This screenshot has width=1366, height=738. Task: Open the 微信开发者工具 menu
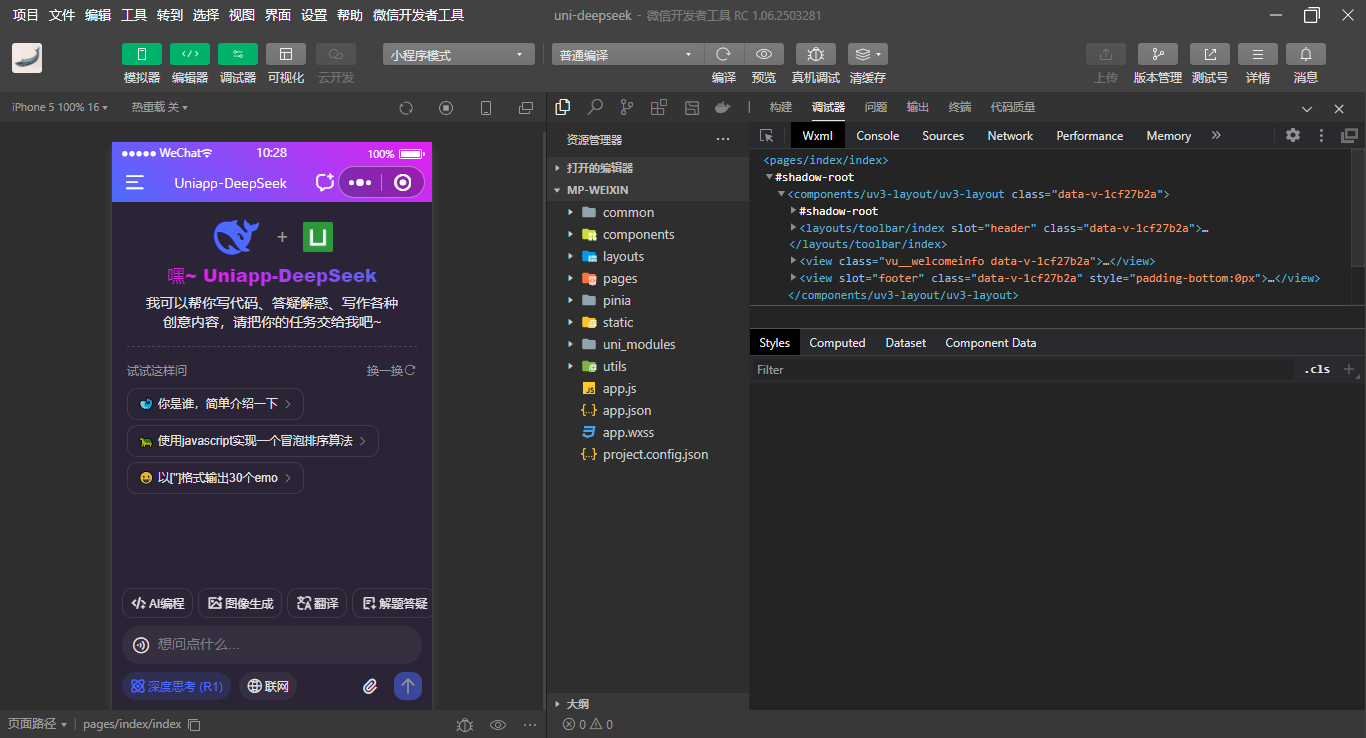(x=418, y=15)
